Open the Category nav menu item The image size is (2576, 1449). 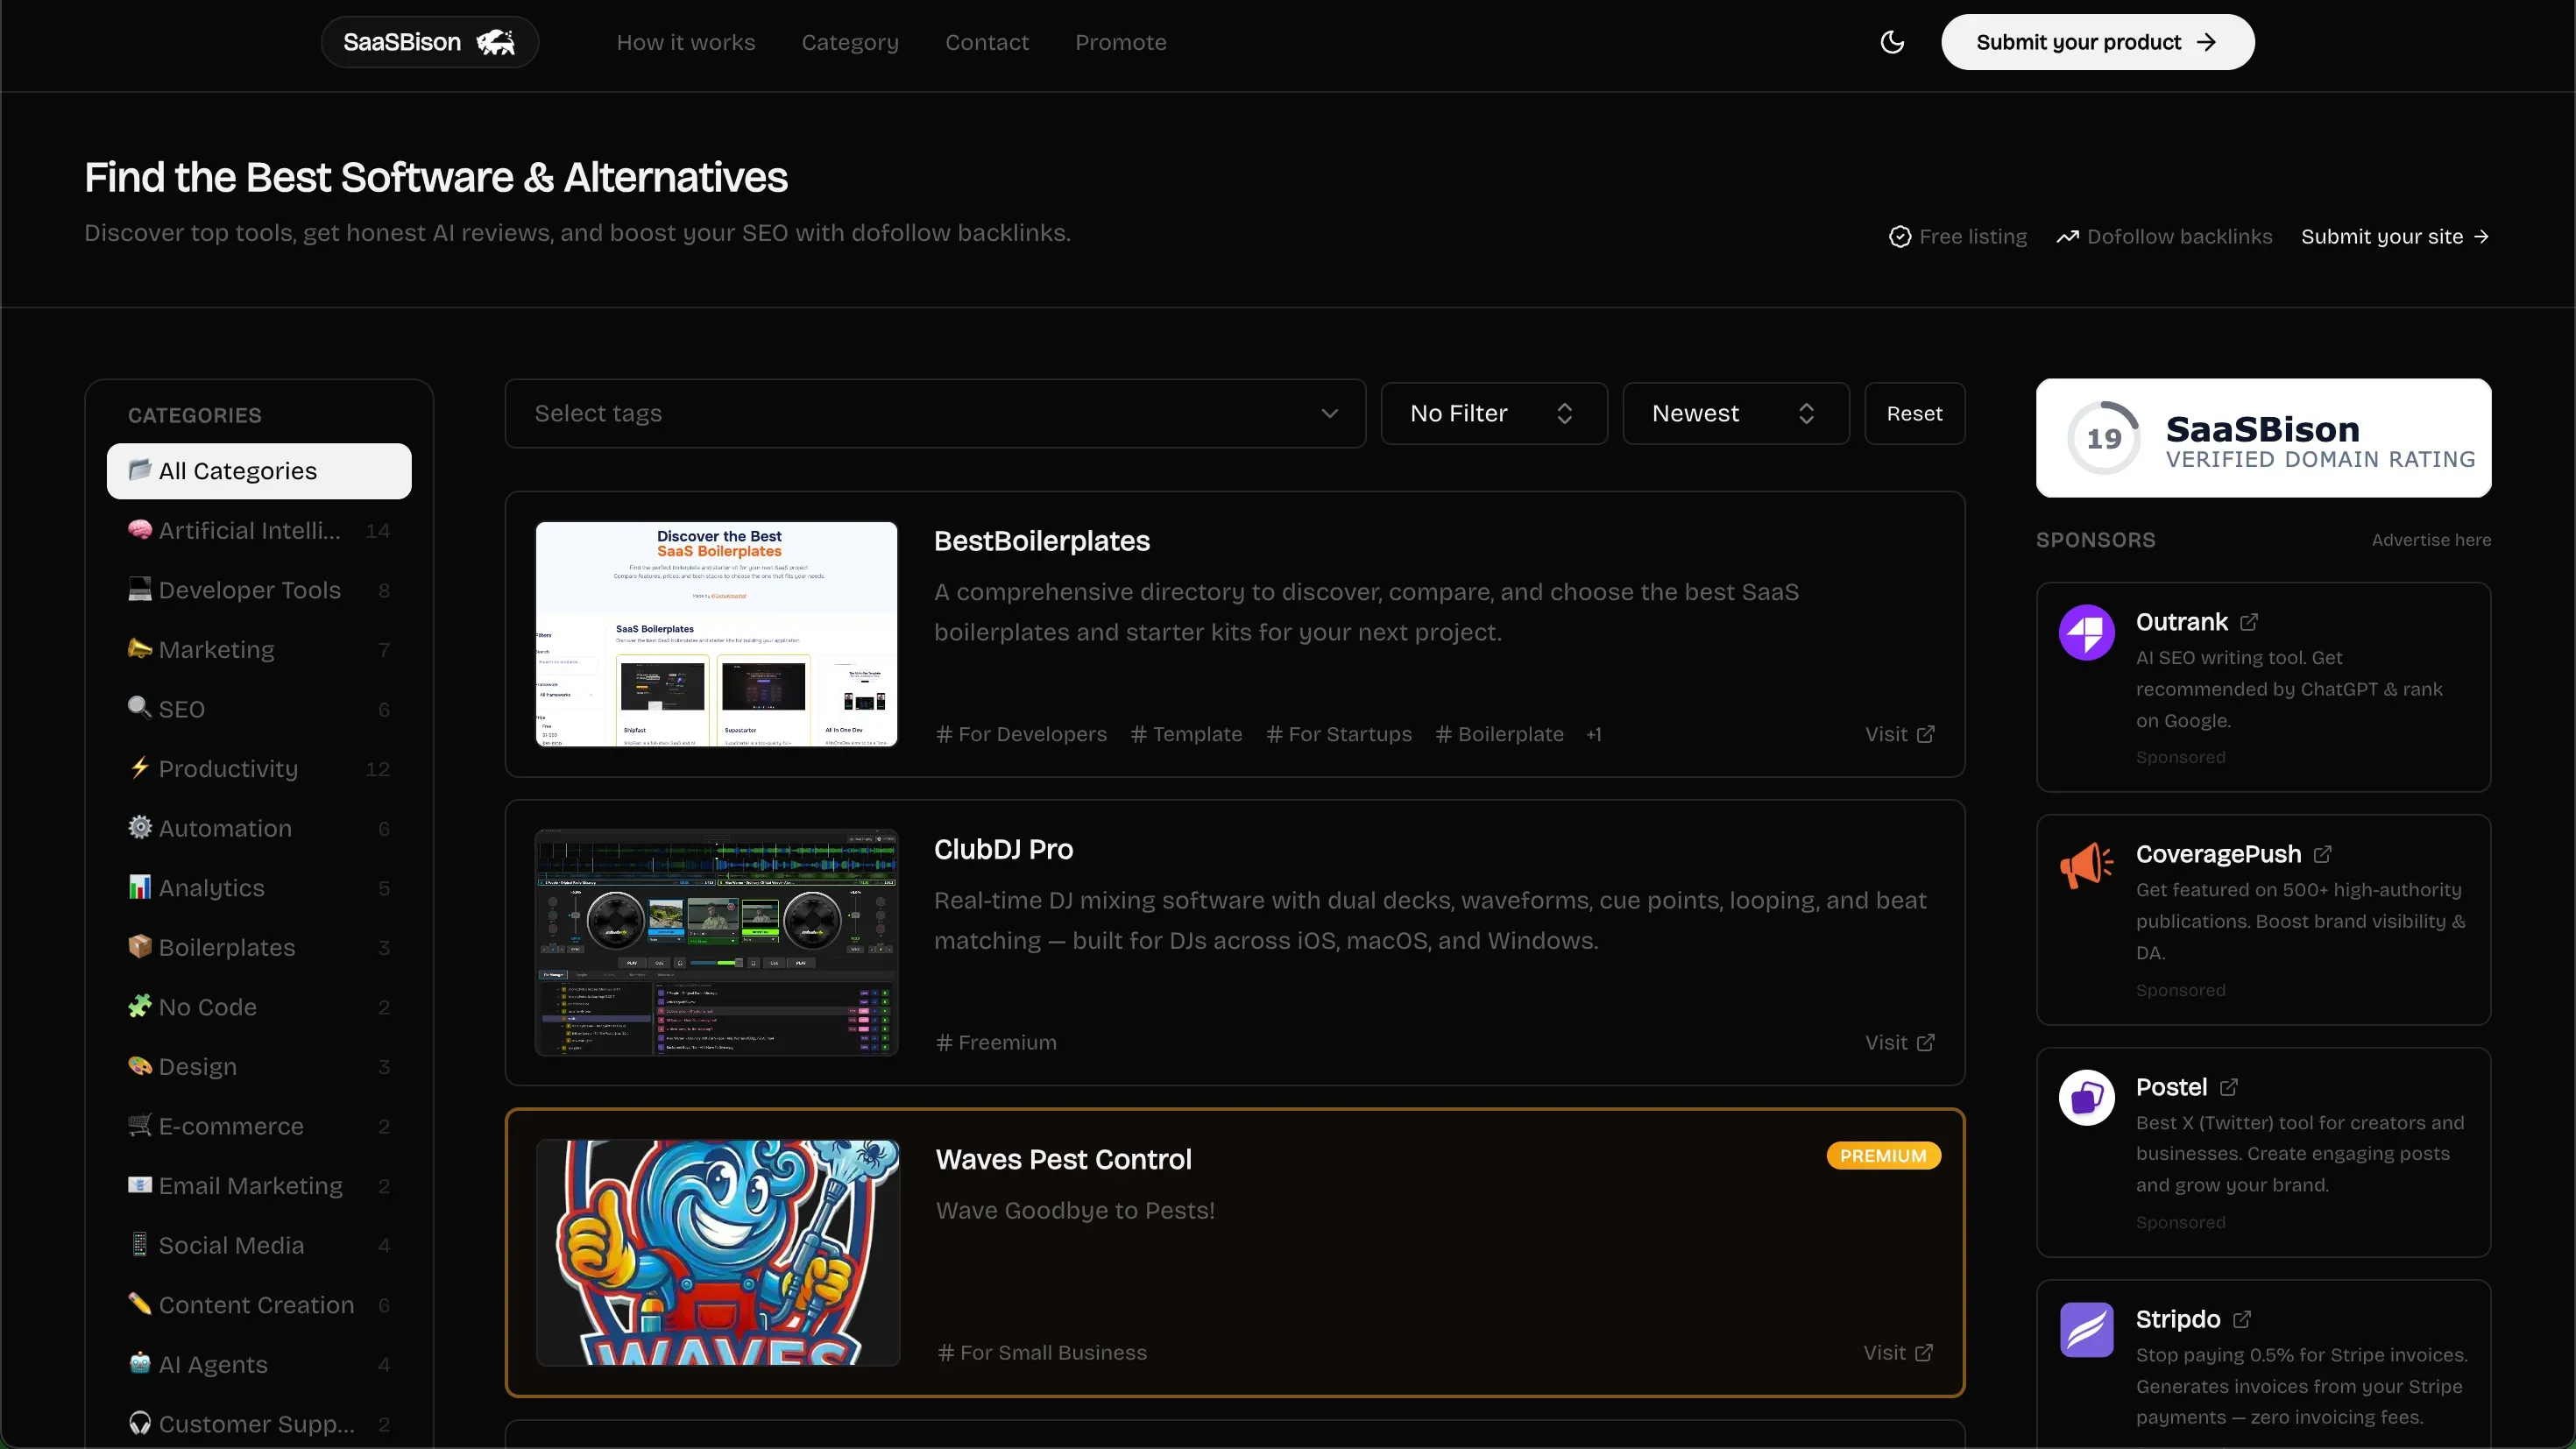tap(850, 42)
